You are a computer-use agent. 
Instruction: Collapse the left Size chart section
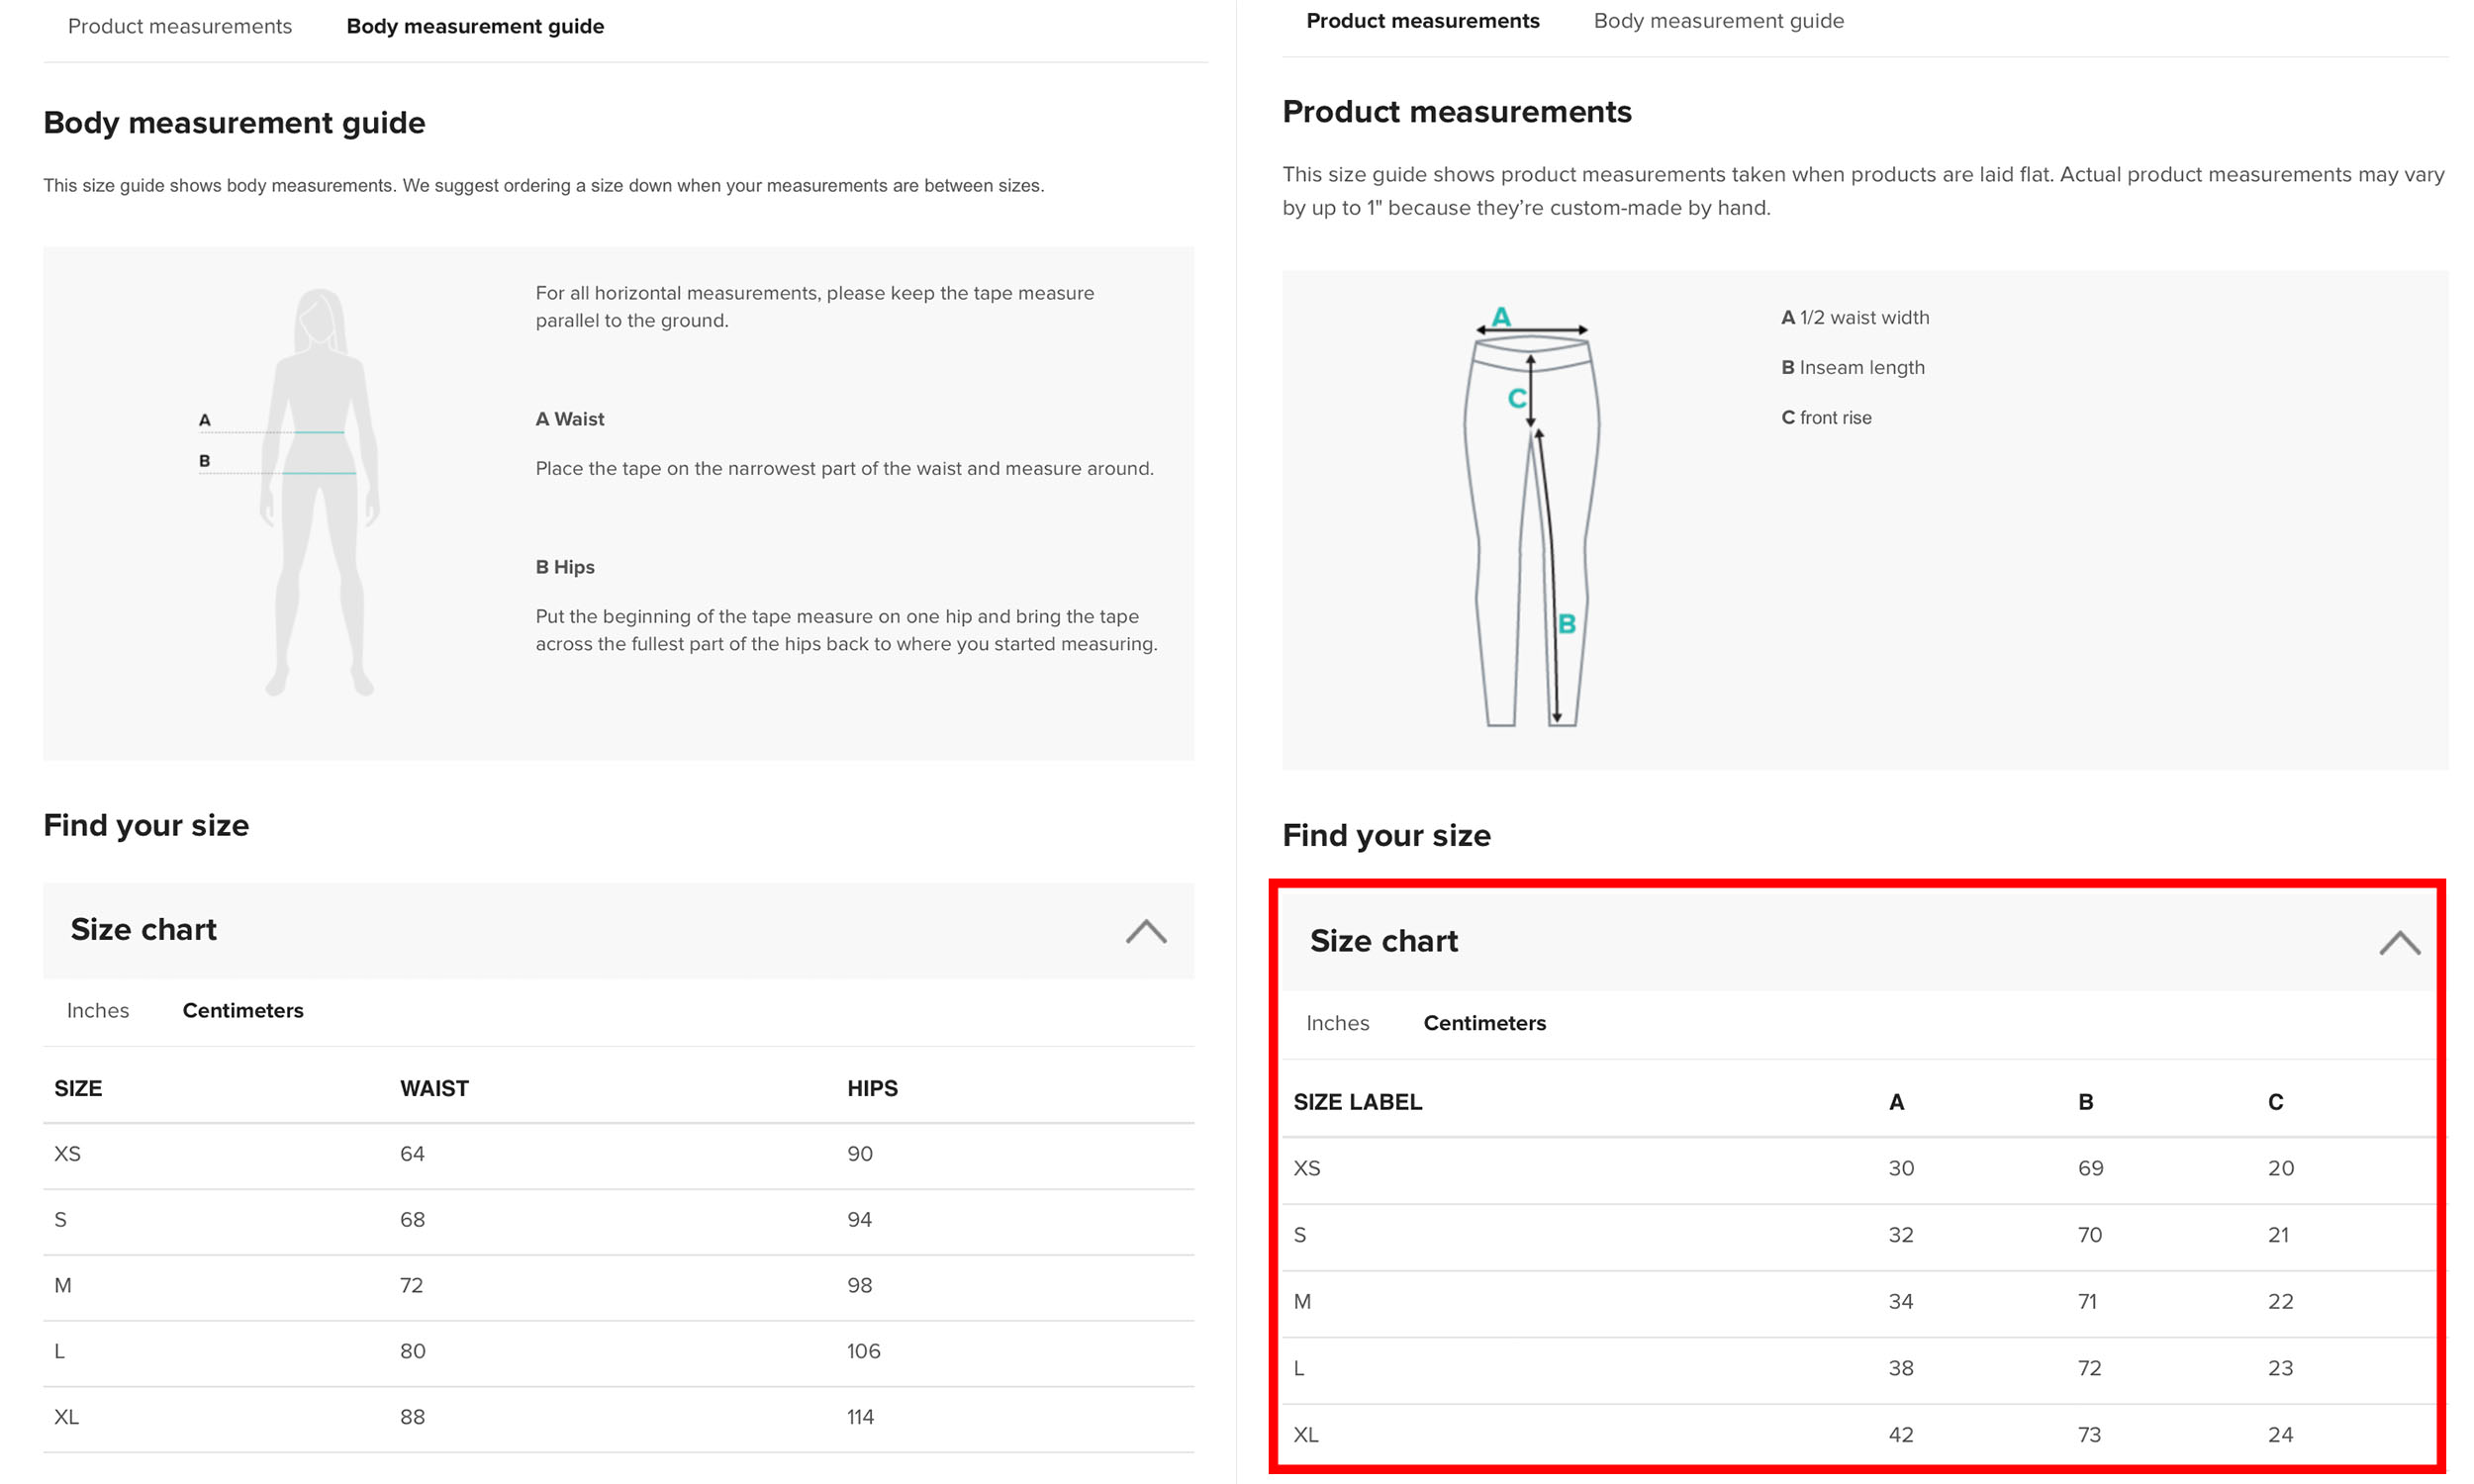(x=1147, y=932)
